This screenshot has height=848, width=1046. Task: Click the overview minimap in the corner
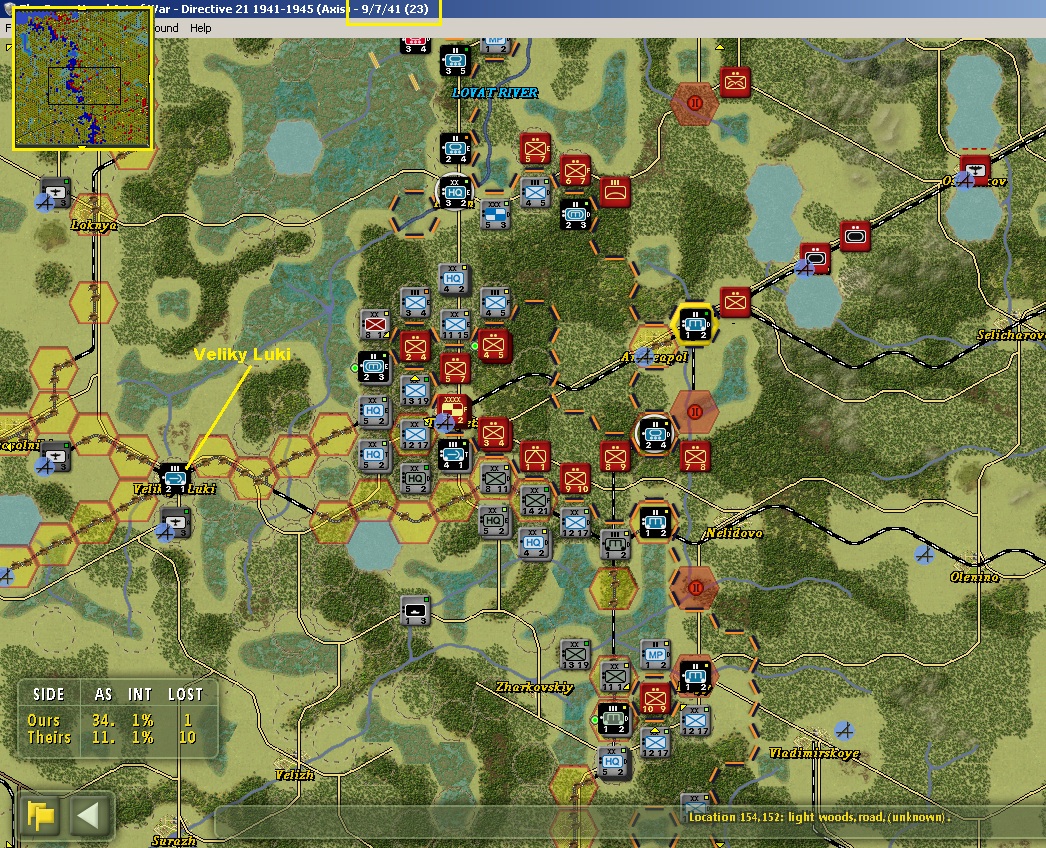[x=83, y=77]
